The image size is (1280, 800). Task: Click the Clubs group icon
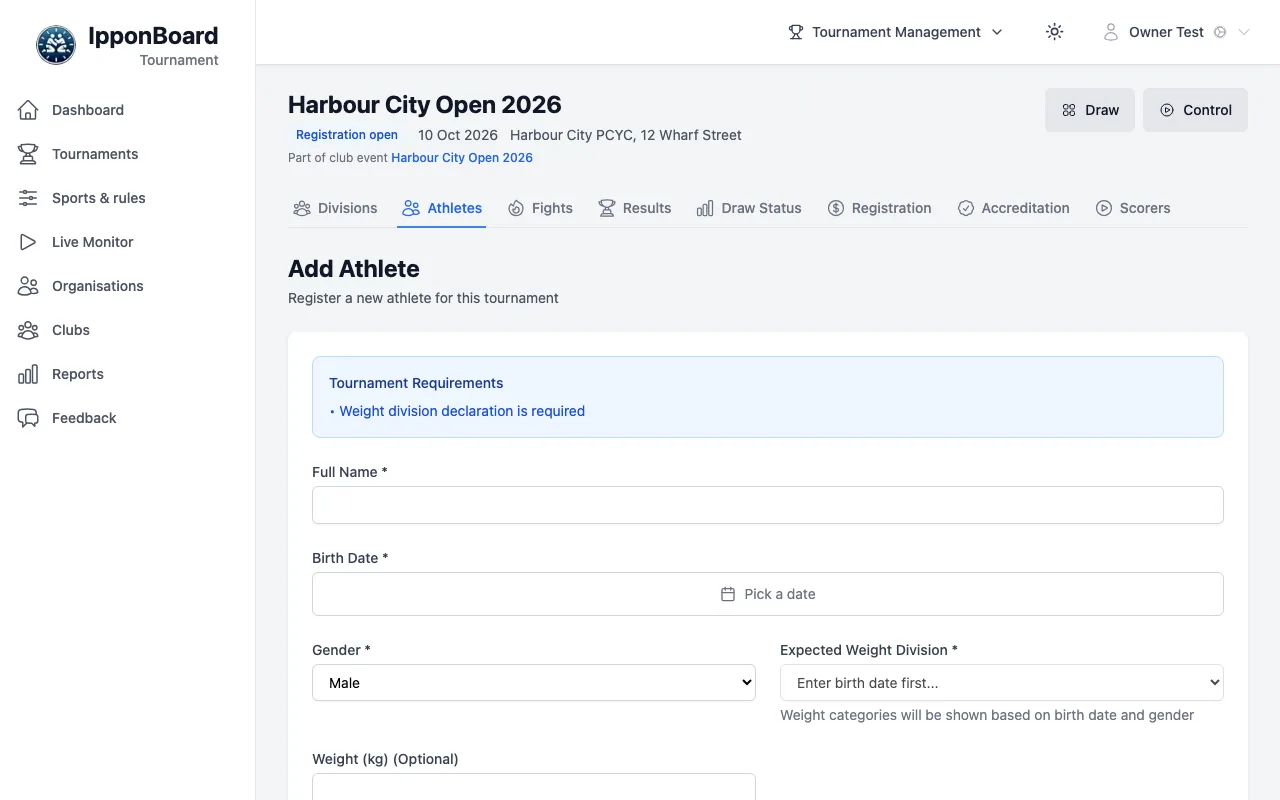click(28, 330)
